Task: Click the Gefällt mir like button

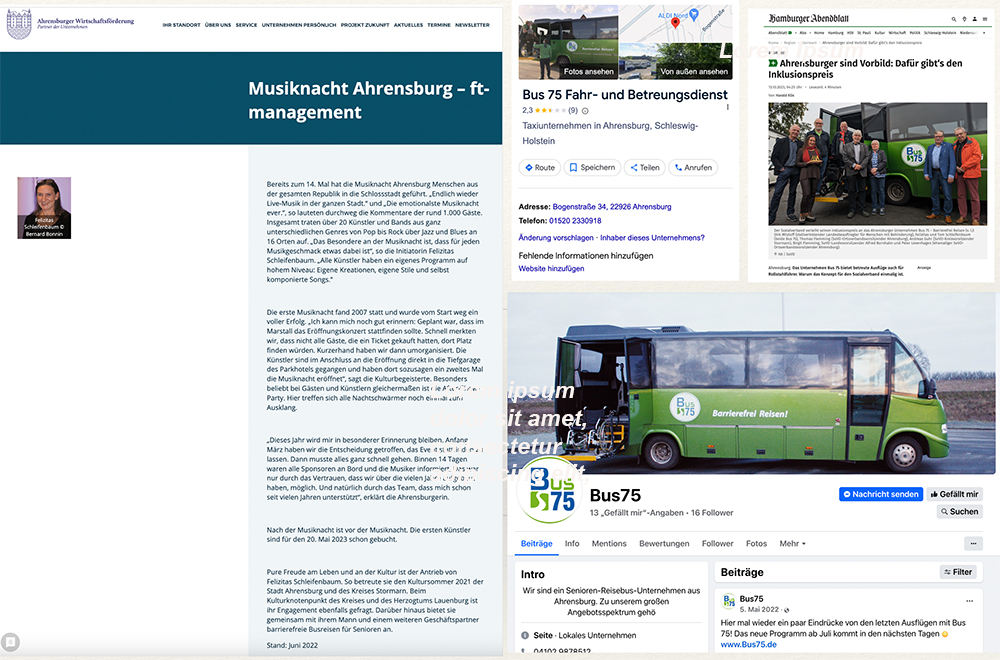Action: [x=954, y=494]
